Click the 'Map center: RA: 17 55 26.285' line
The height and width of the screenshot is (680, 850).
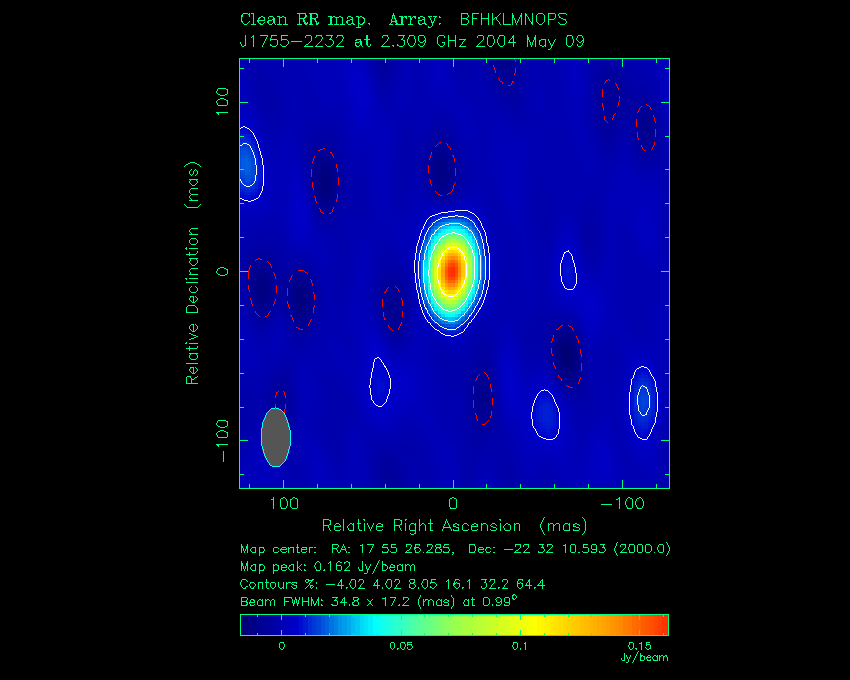tap(455, 549)
